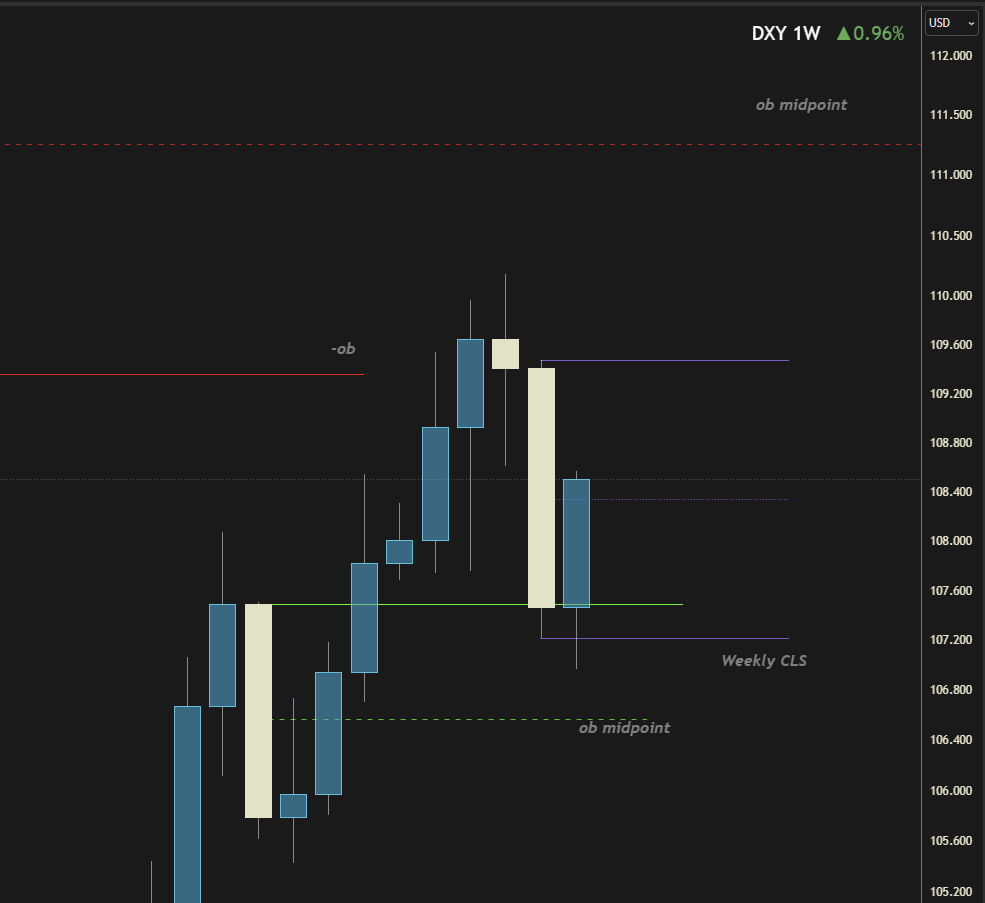This screenshot has width=985, height=903.
Task: Select the '-ob' text label
Action: click(x=343, y=349)
